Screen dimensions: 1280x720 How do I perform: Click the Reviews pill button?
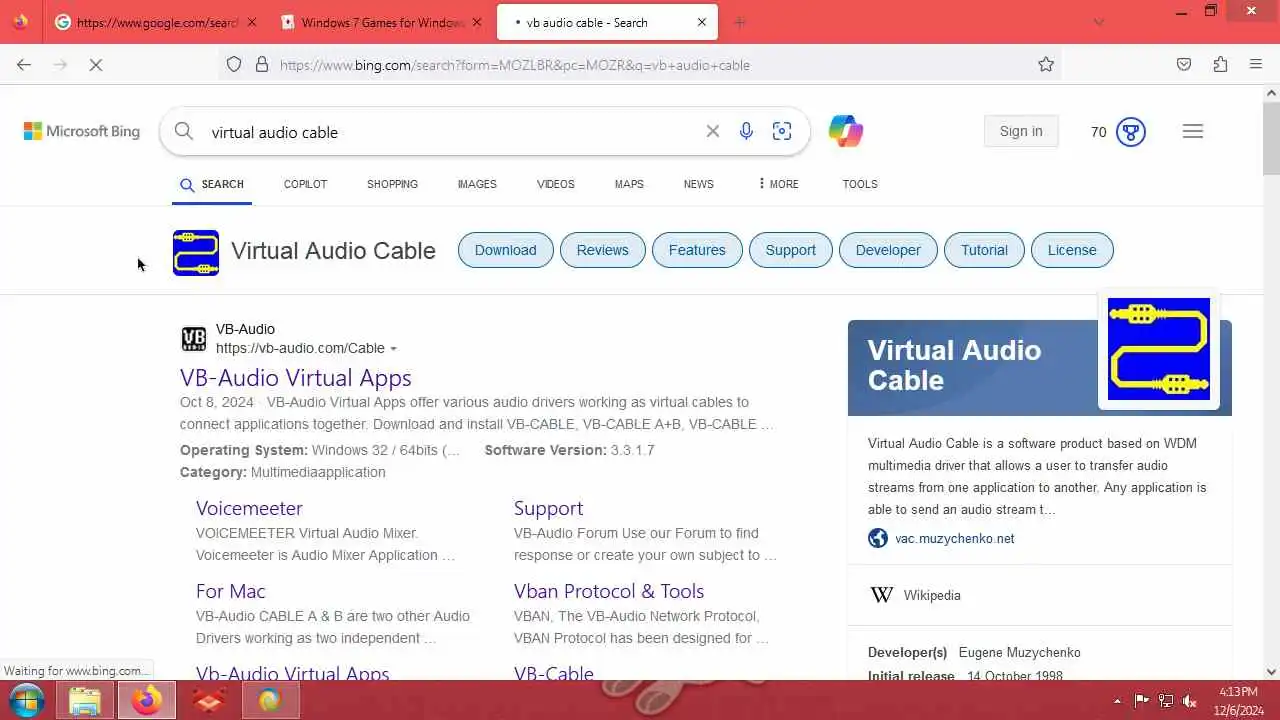pyautogui.click(x=602, y=250)
